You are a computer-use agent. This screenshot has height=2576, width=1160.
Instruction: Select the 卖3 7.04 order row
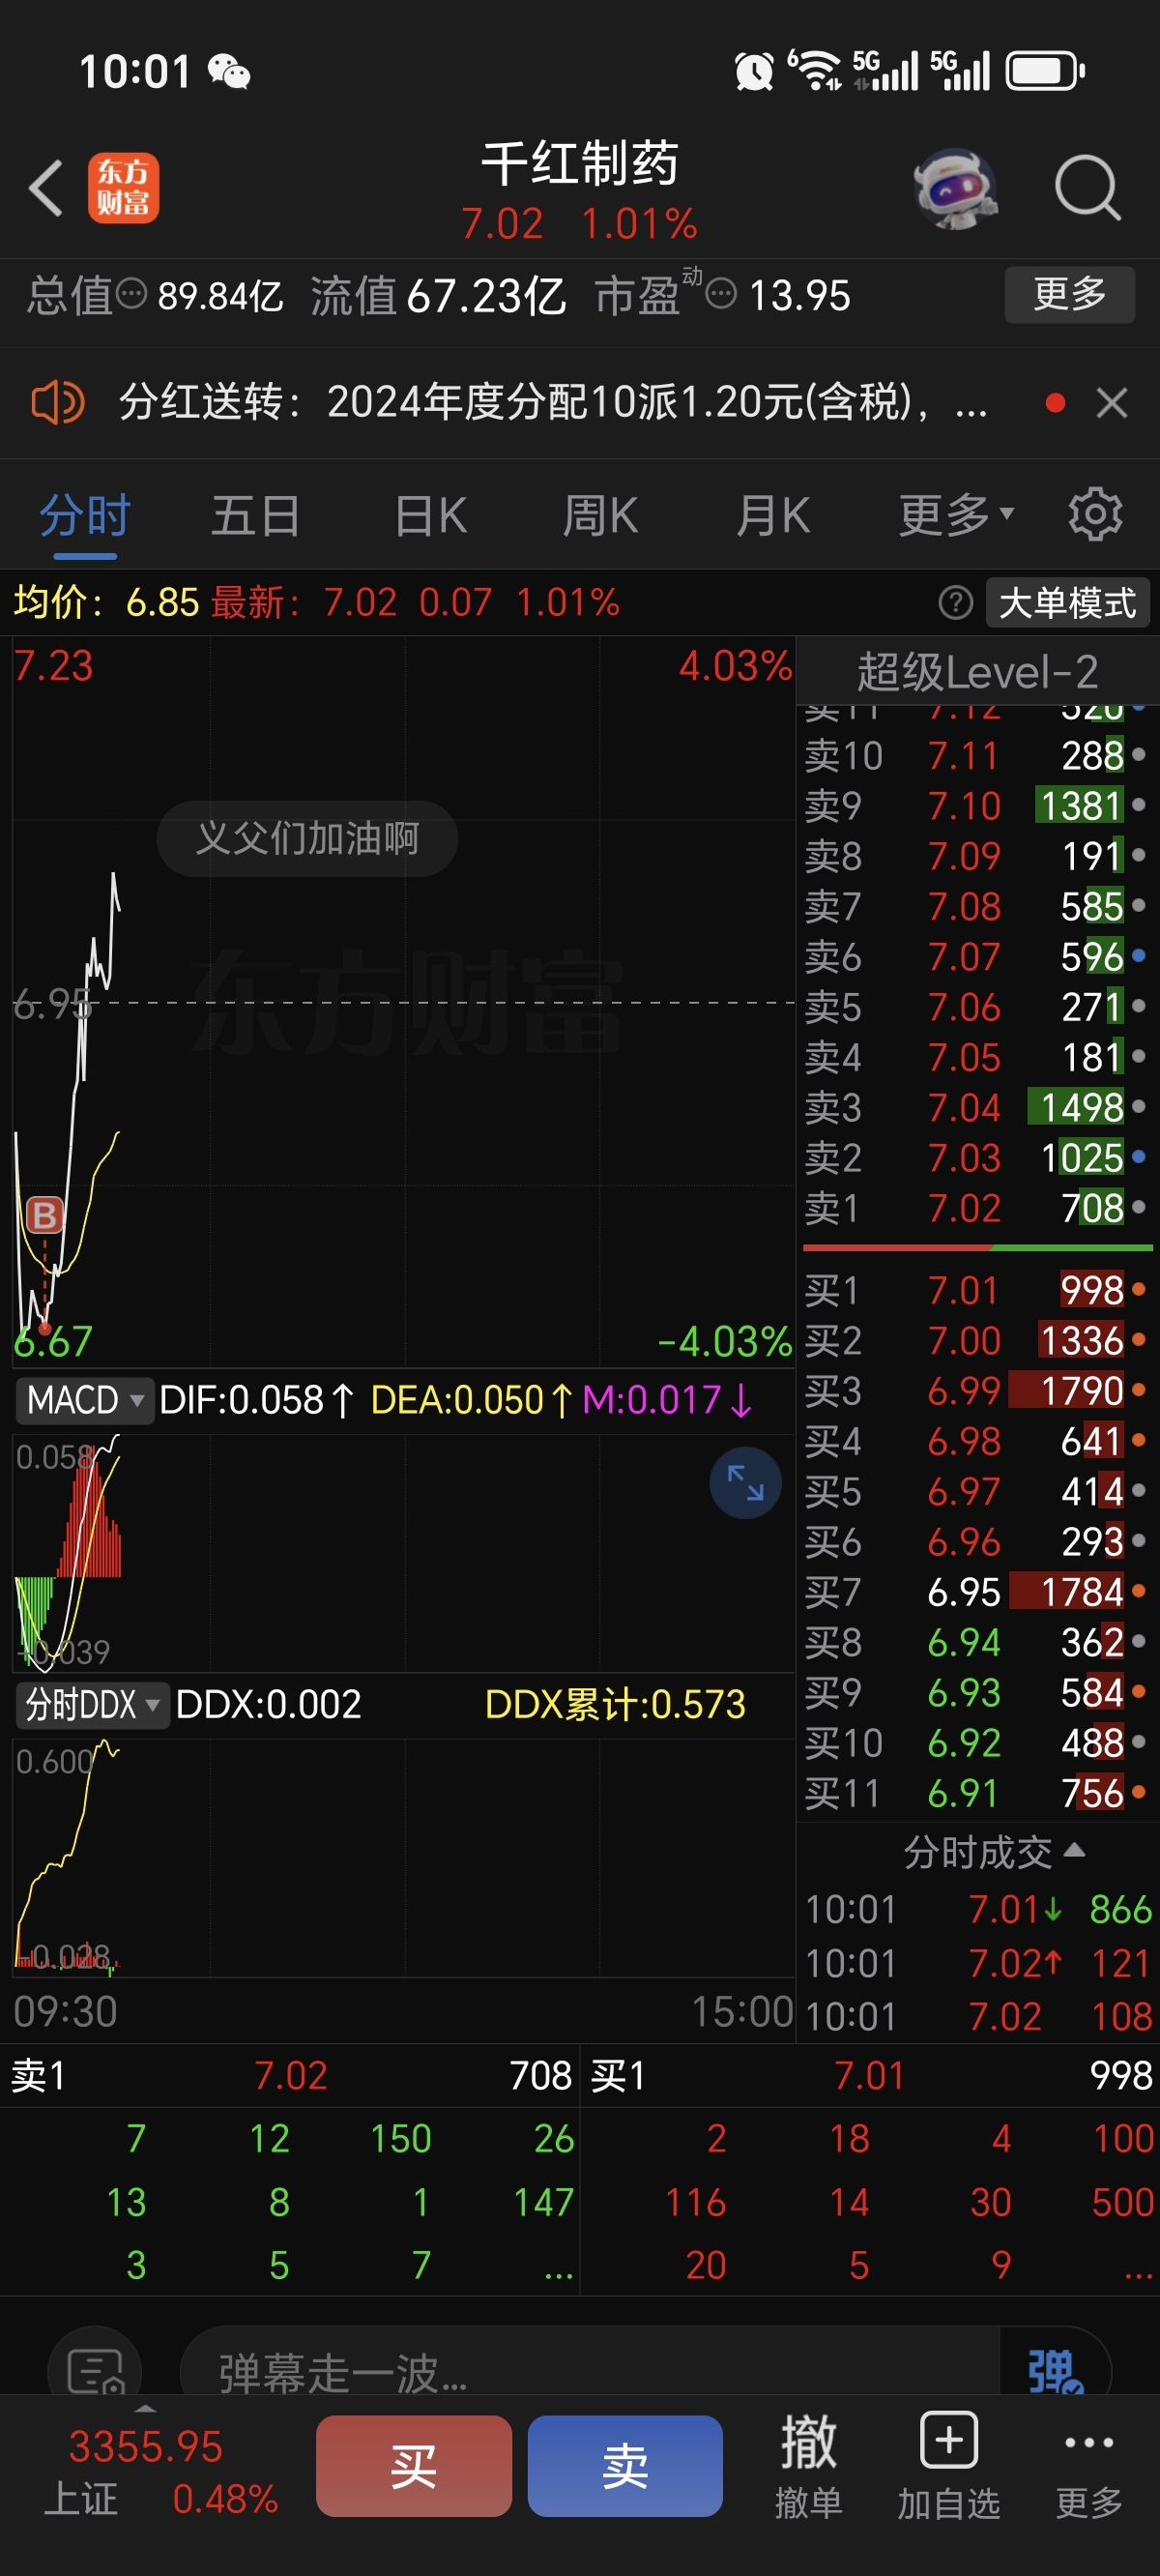(x=977, y=1107)
